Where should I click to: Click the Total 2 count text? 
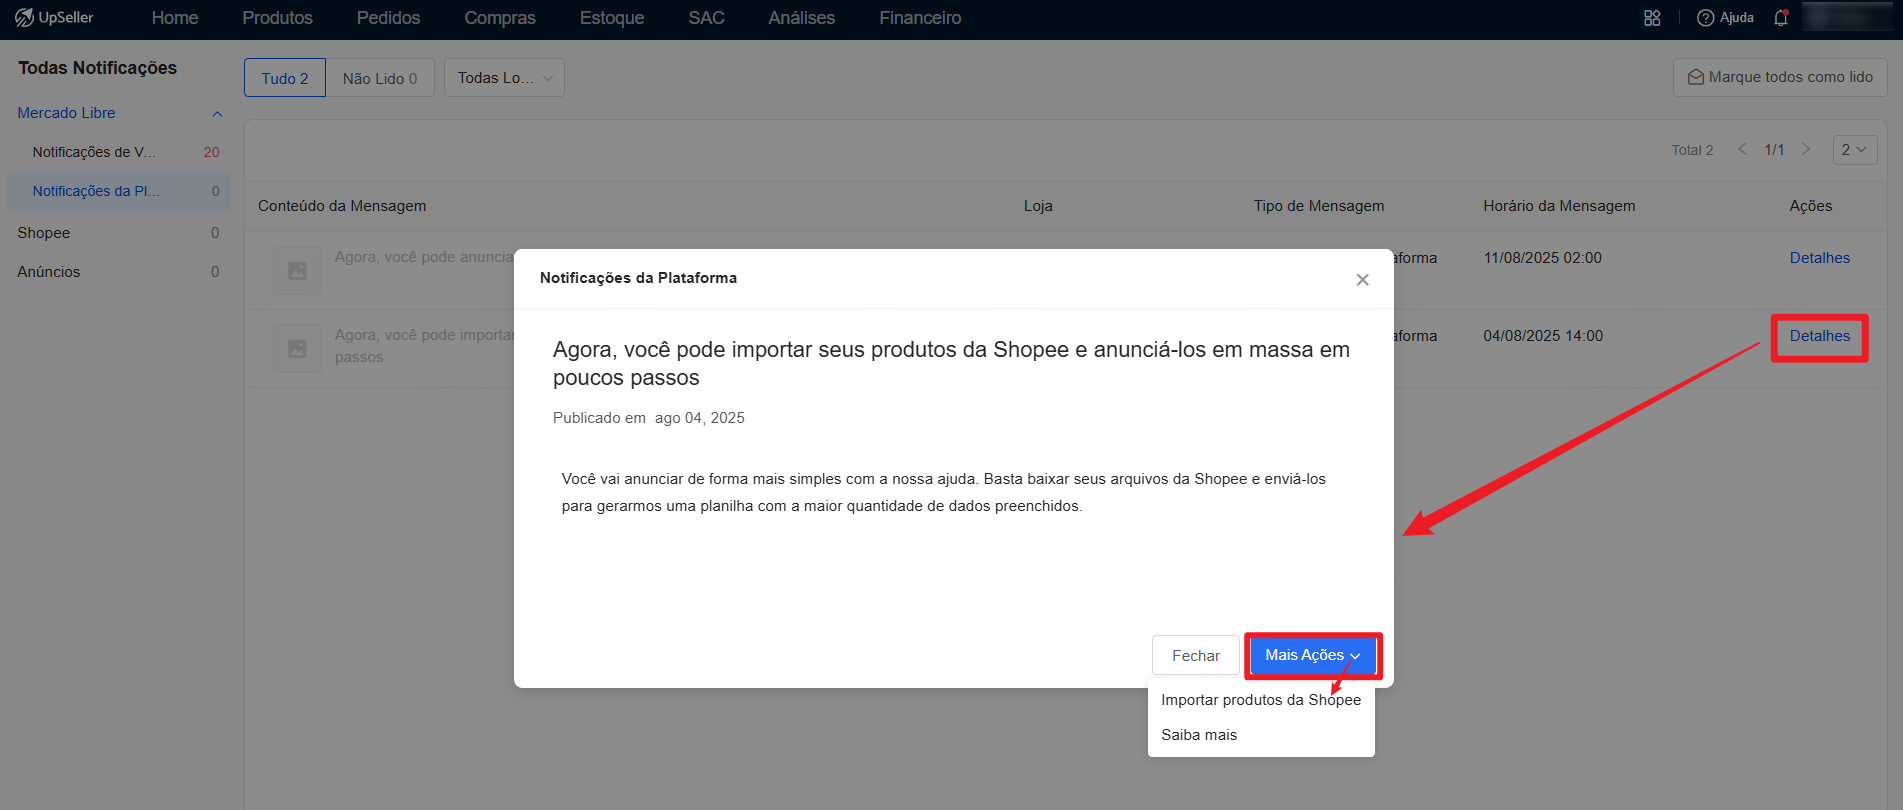point(1692,150)
